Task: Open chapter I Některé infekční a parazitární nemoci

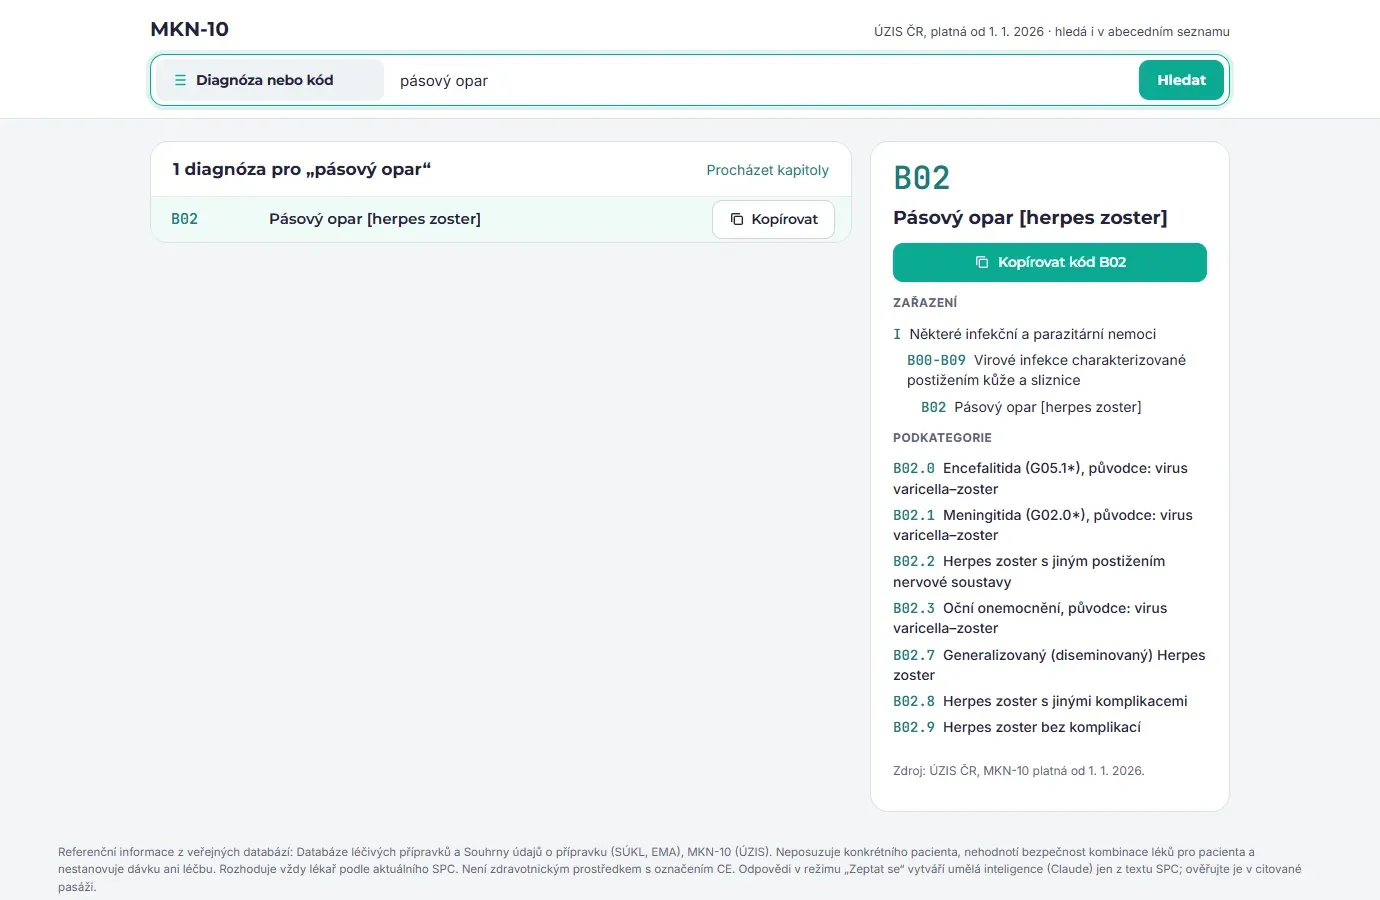Action: (x=1024, y=334)
